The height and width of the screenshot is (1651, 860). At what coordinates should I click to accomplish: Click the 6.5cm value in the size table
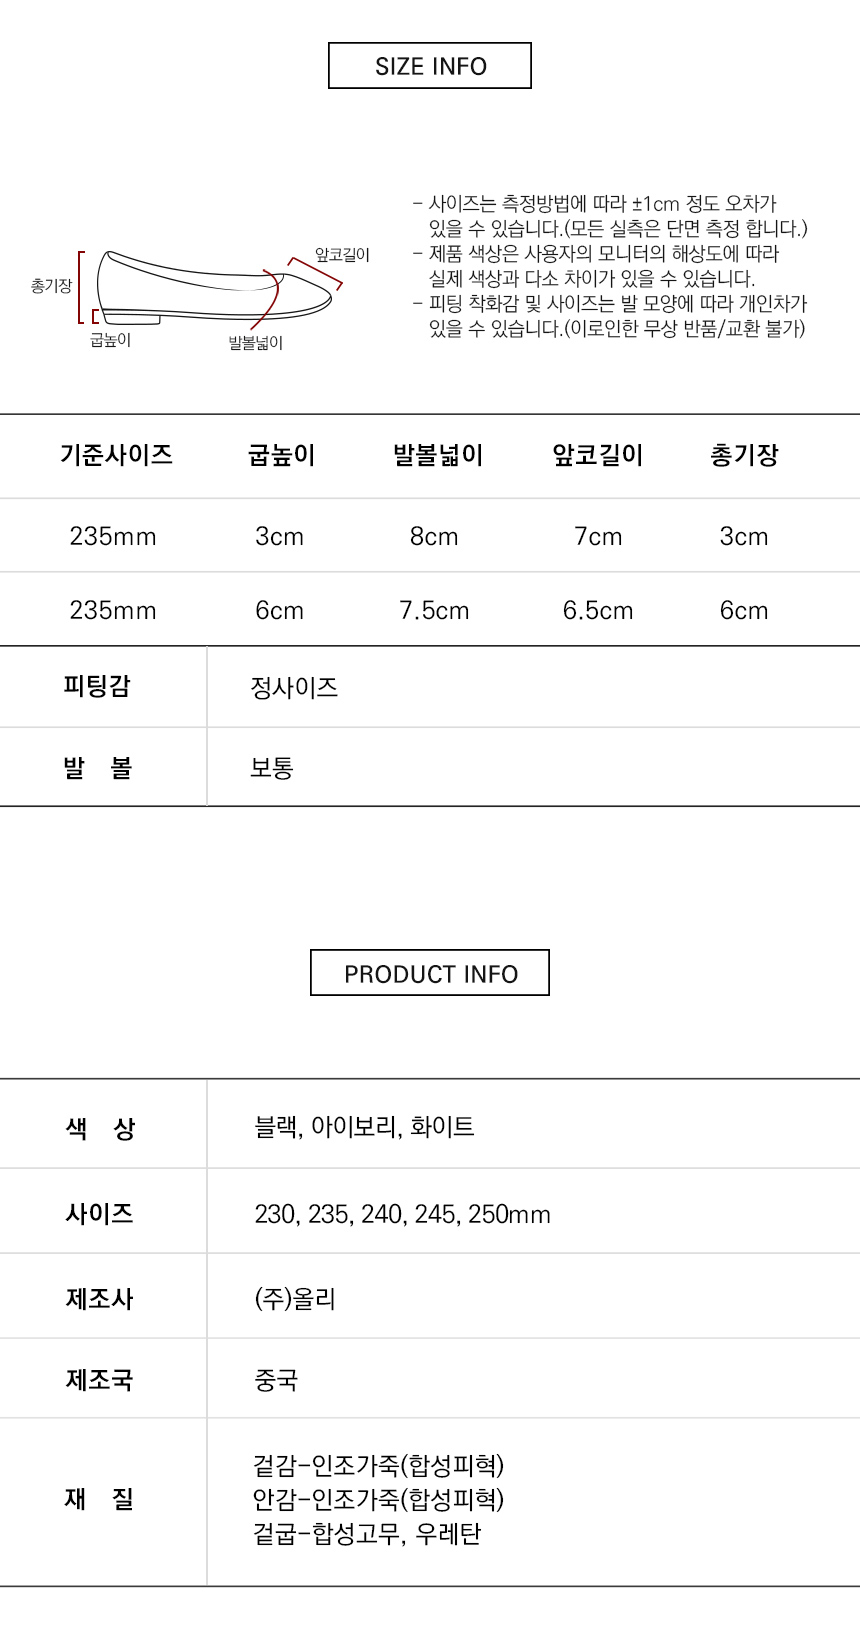[x=597, y=611]
